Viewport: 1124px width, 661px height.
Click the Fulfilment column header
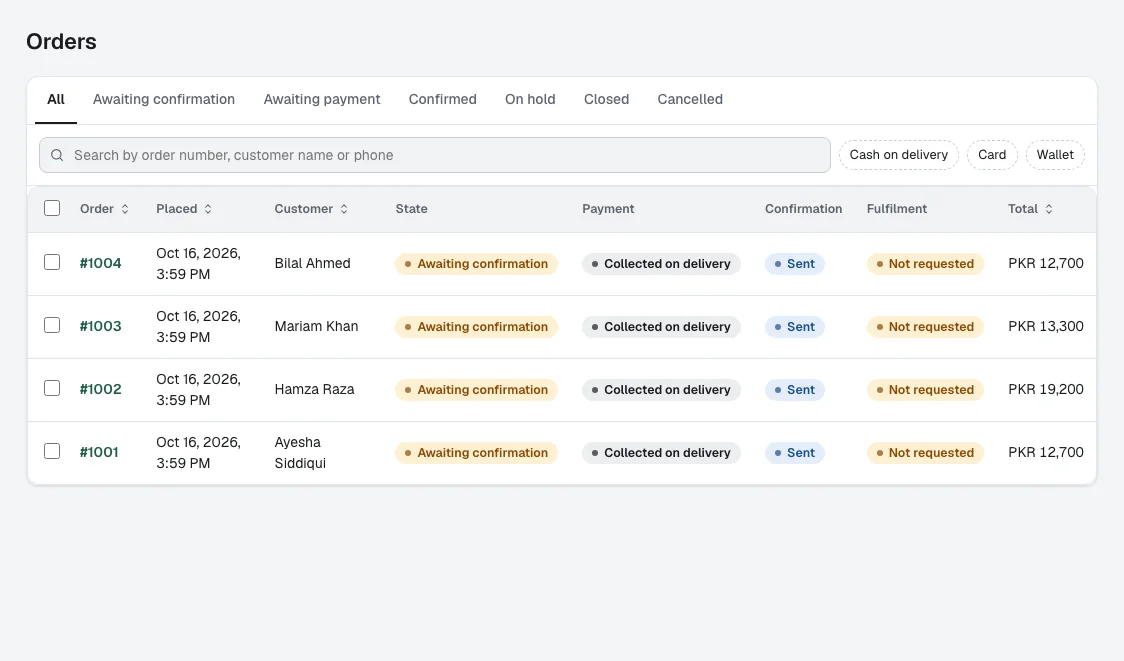(897, 209)
